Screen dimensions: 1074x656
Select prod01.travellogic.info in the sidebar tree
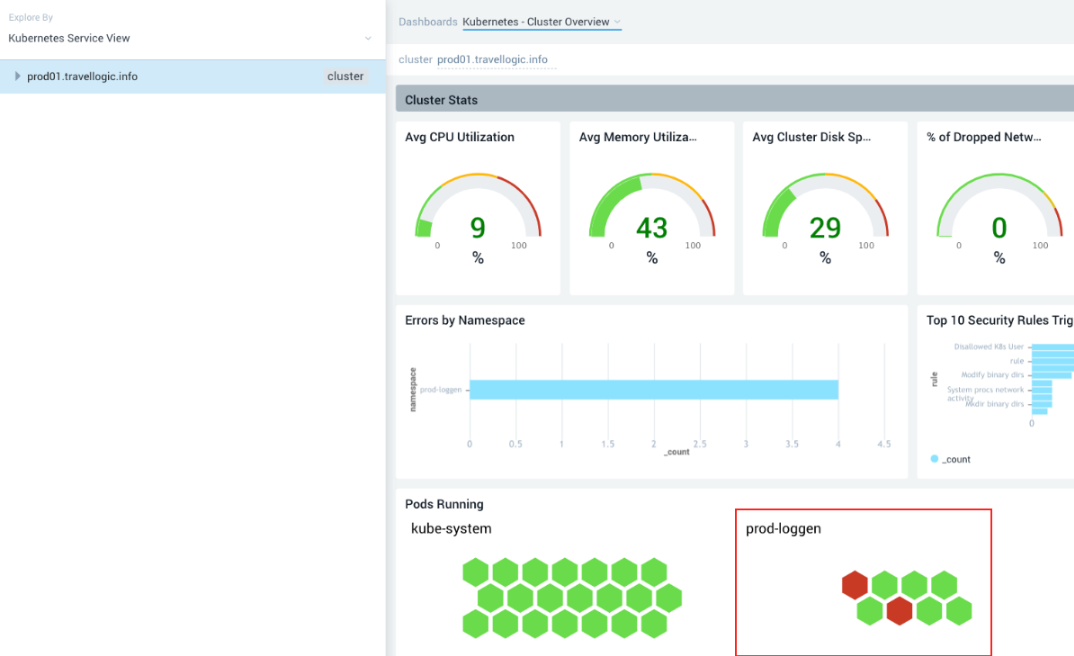pos(82,76)
